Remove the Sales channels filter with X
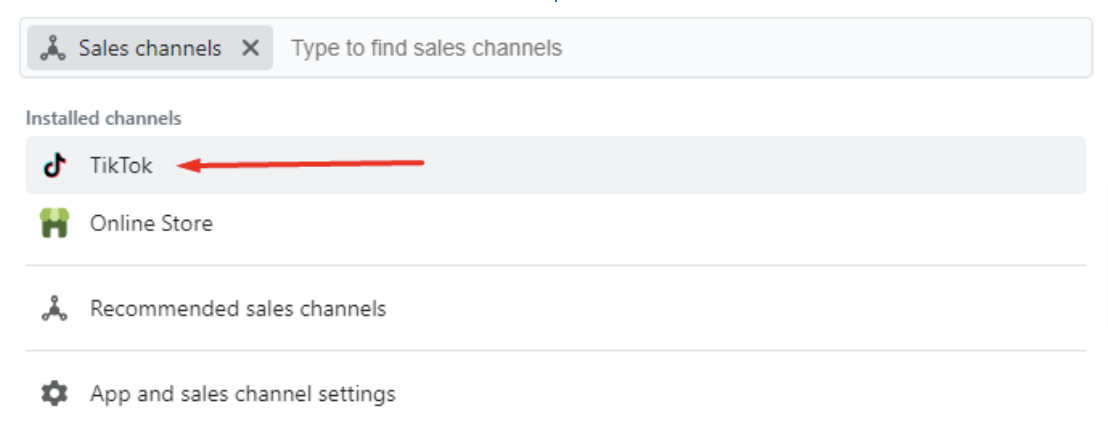The height and width of the screenshot is (430, 1108). pos(250,48)
